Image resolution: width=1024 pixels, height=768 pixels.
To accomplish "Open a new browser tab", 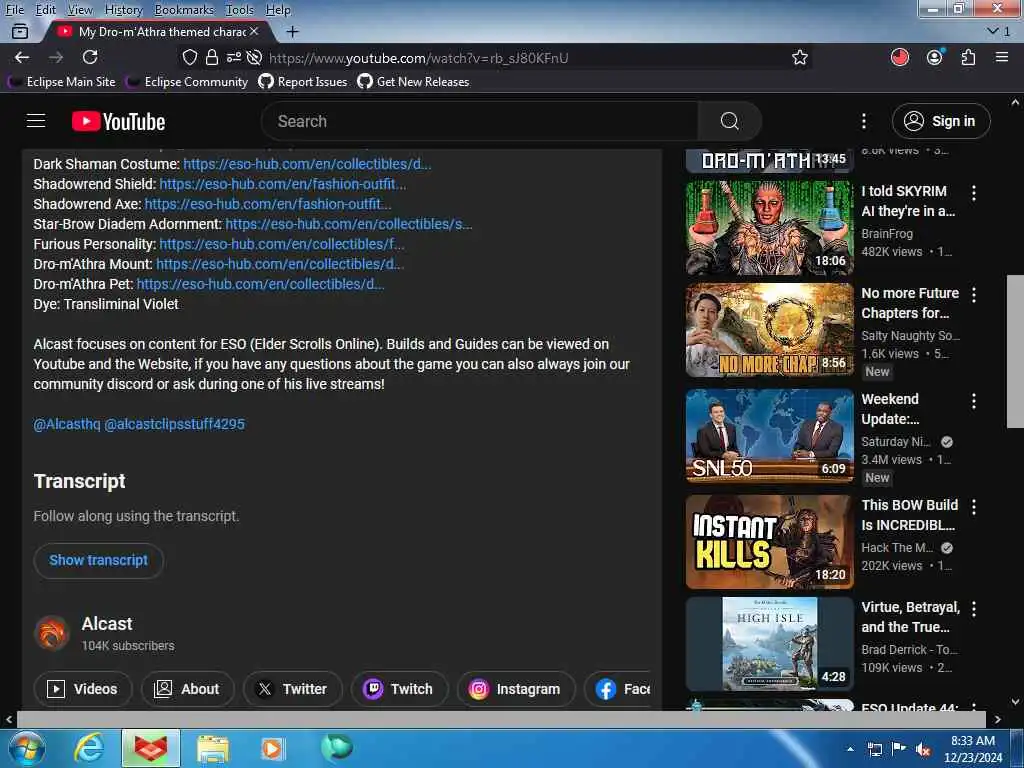I will coord(293,31).
